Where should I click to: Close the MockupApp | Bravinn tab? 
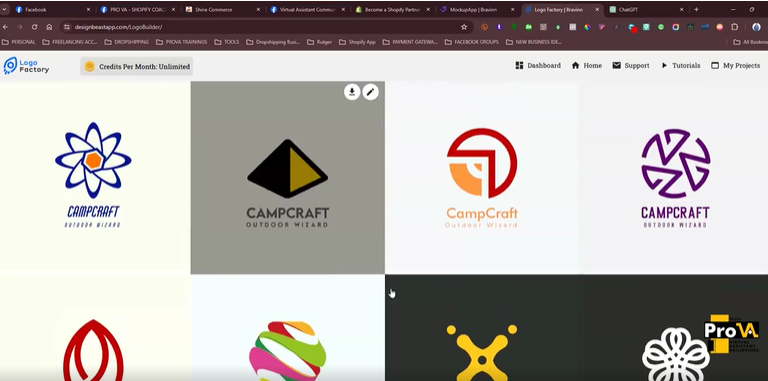512,9
